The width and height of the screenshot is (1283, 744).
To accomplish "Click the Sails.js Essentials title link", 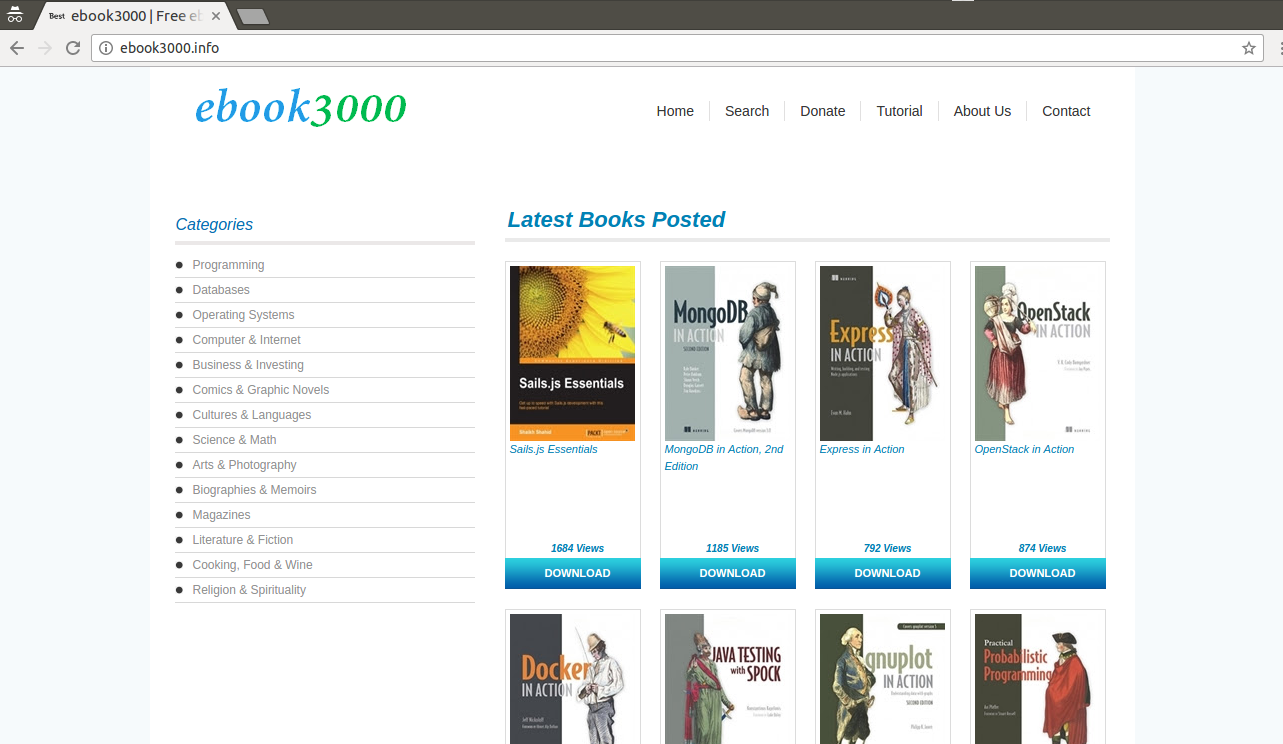I will point(553,450).
